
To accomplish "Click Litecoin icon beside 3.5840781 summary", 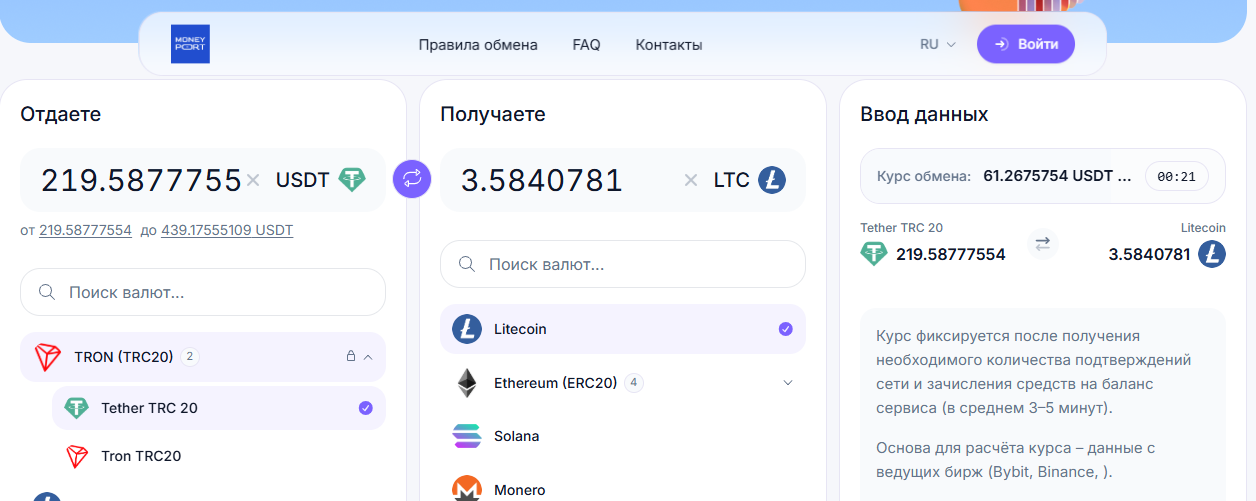I will click(x=1212, y=253).
